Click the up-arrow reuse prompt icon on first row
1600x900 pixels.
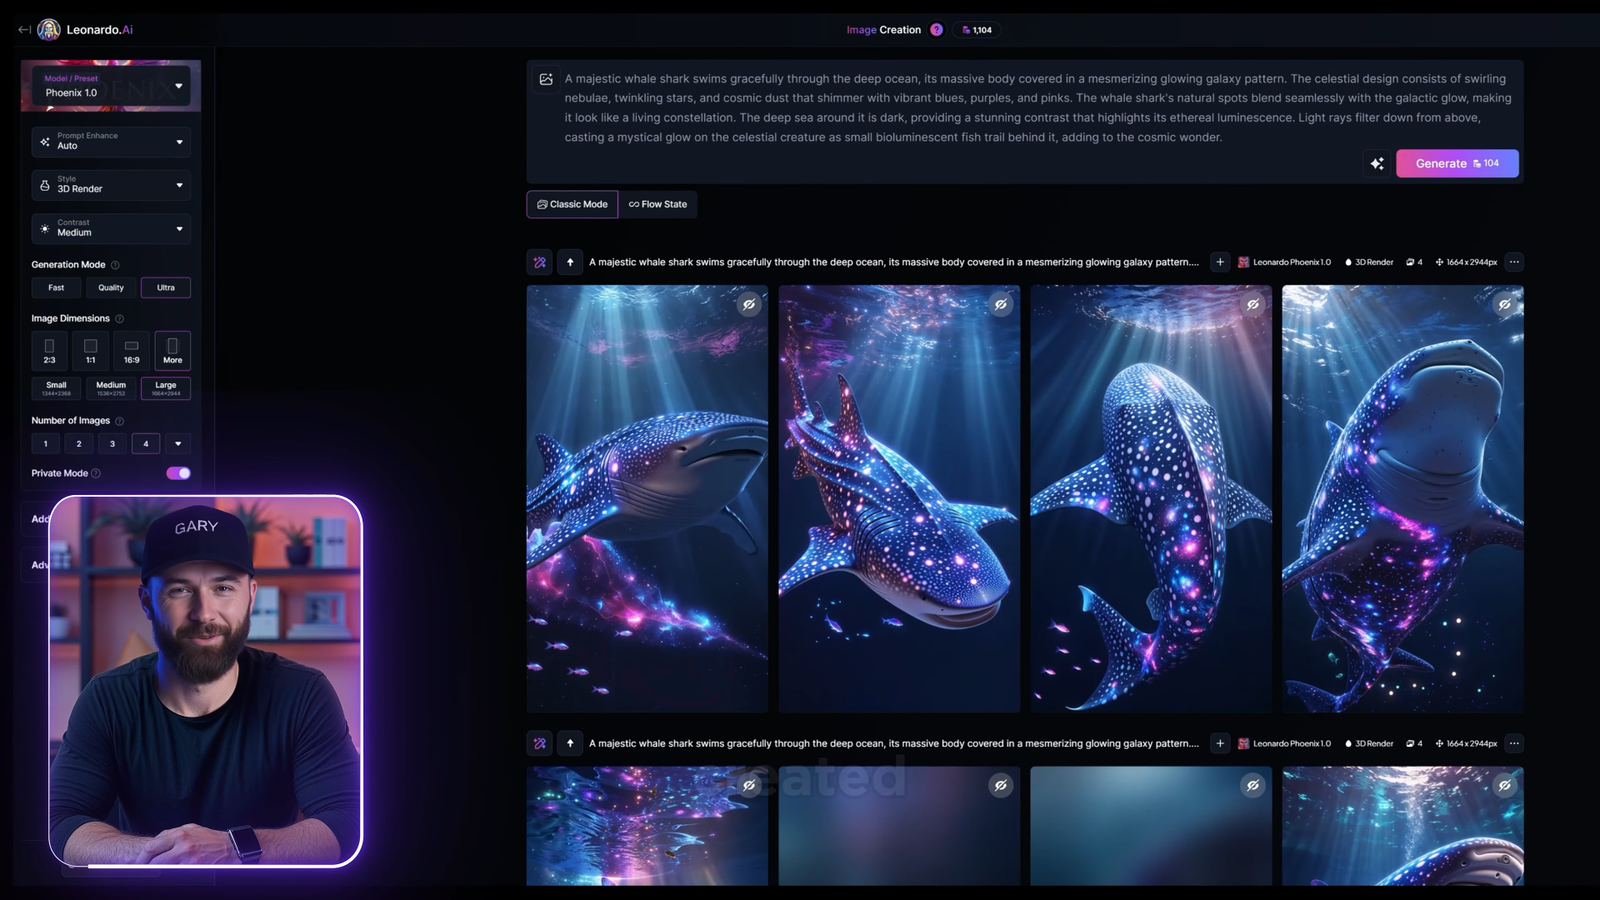[570, 262]
